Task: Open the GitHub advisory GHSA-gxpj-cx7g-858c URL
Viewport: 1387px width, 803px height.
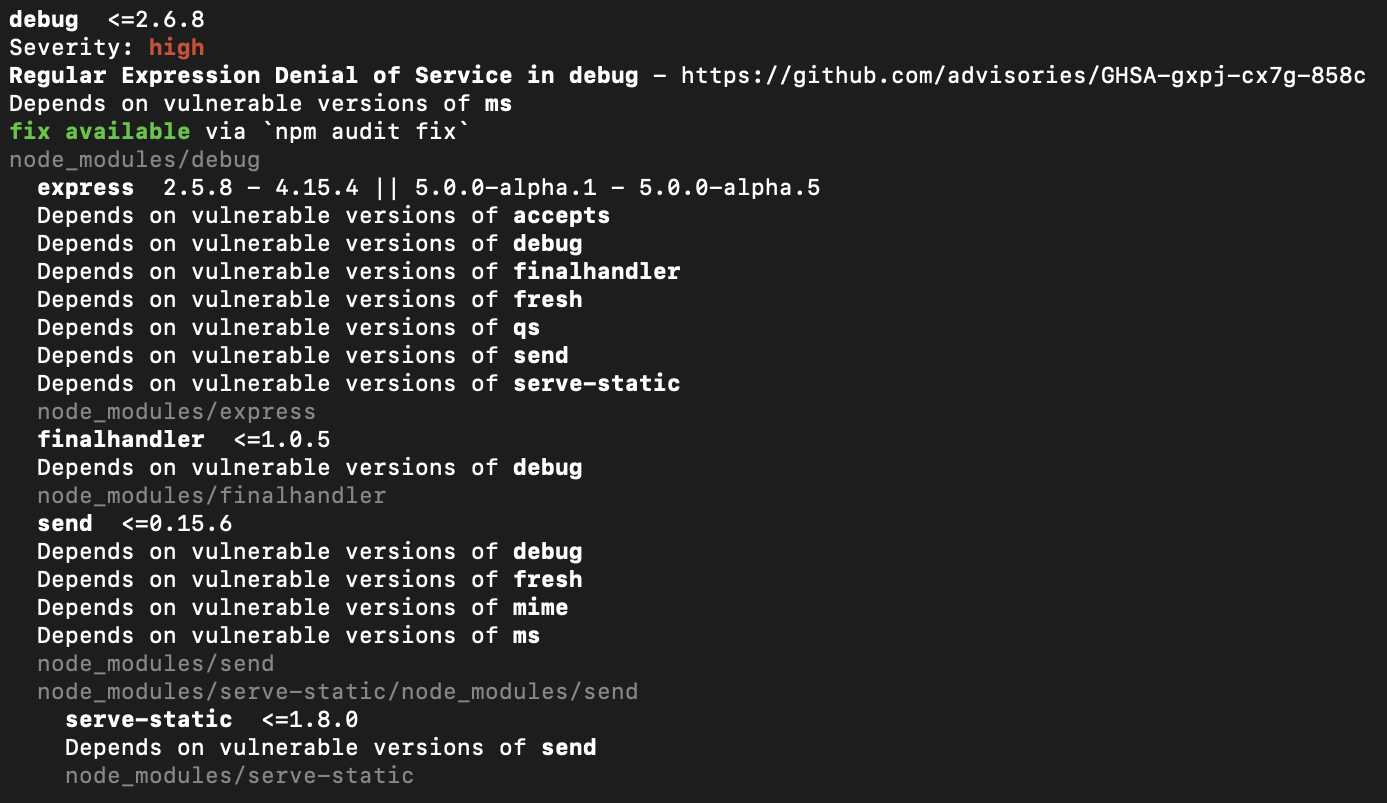Action: click(1023, 76)
